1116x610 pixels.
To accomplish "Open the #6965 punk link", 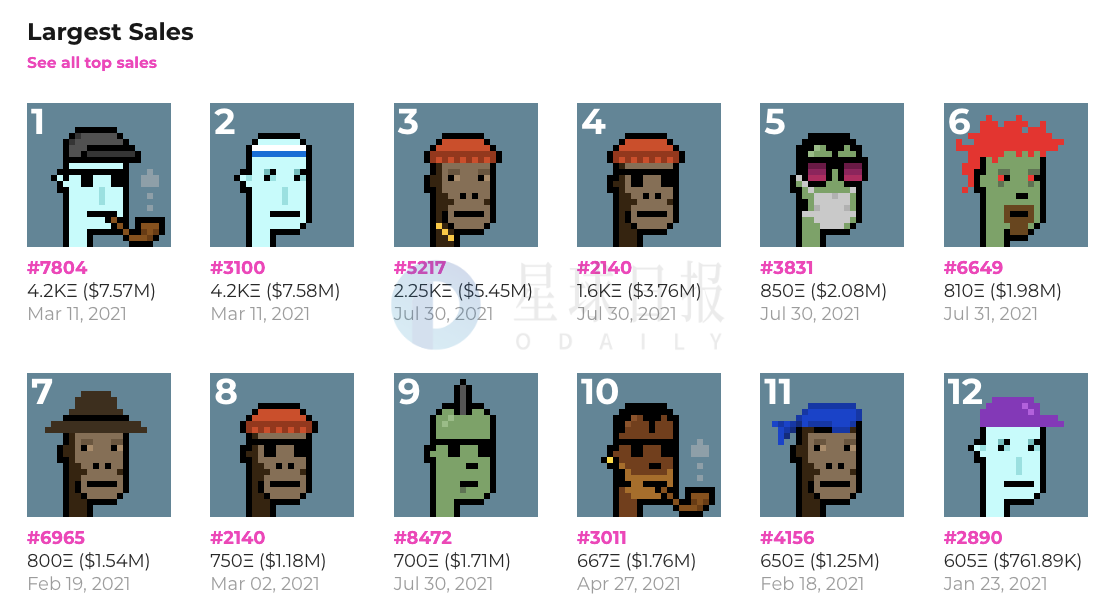I will [56, 537].
